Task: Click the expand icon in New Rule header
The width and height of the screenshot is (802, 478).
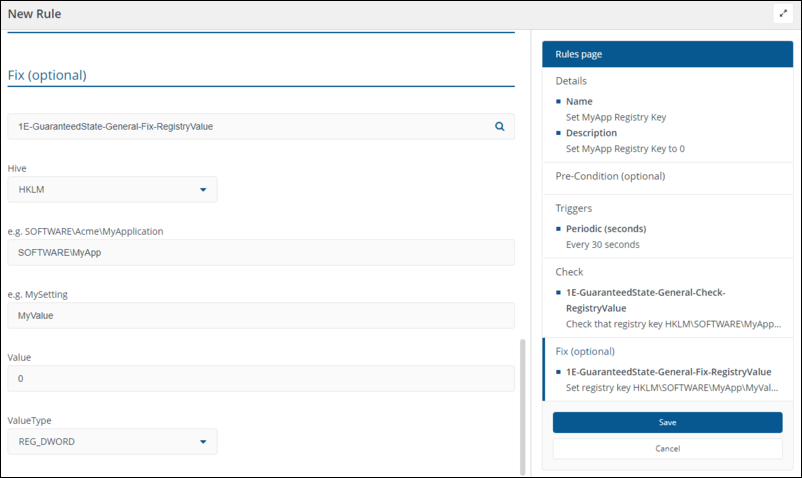Action: [x=783, y=14]
